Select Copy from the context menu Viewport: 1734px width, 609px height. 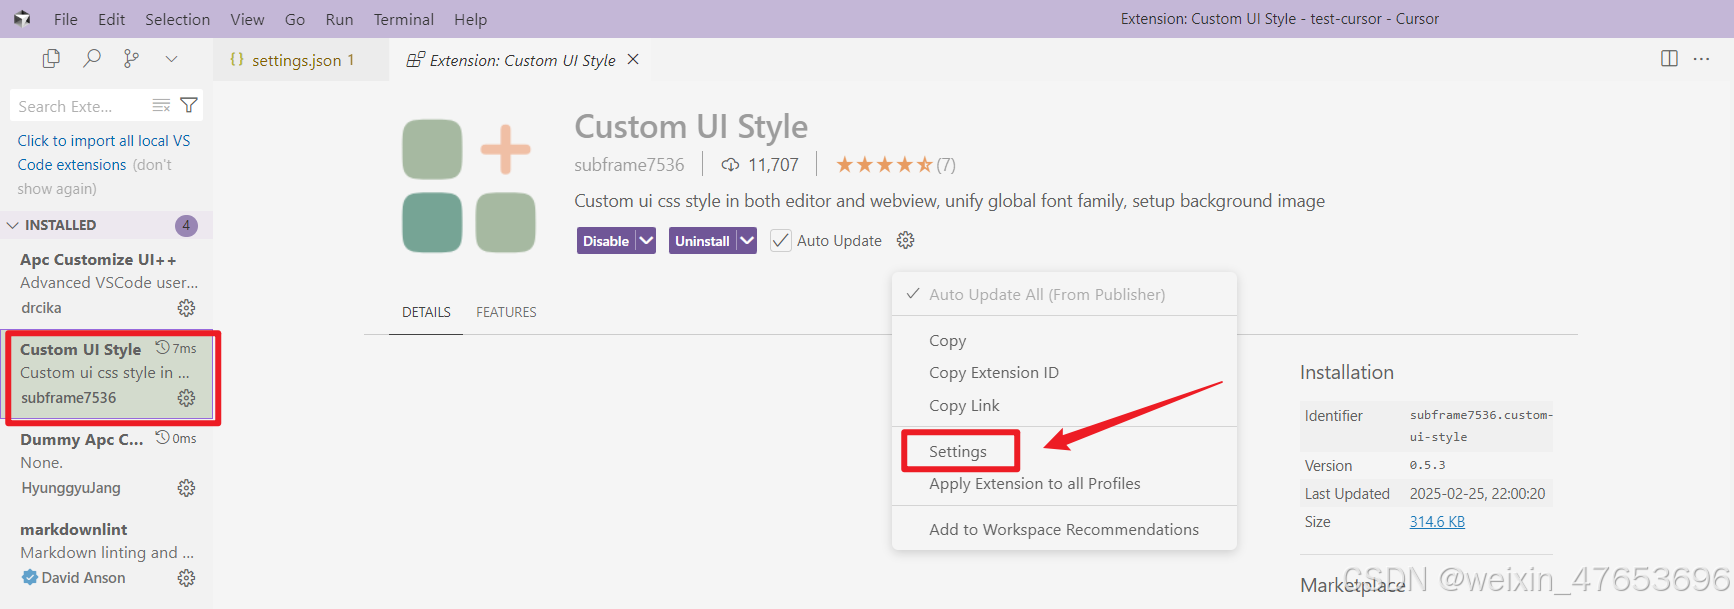tap(1064, 340)
